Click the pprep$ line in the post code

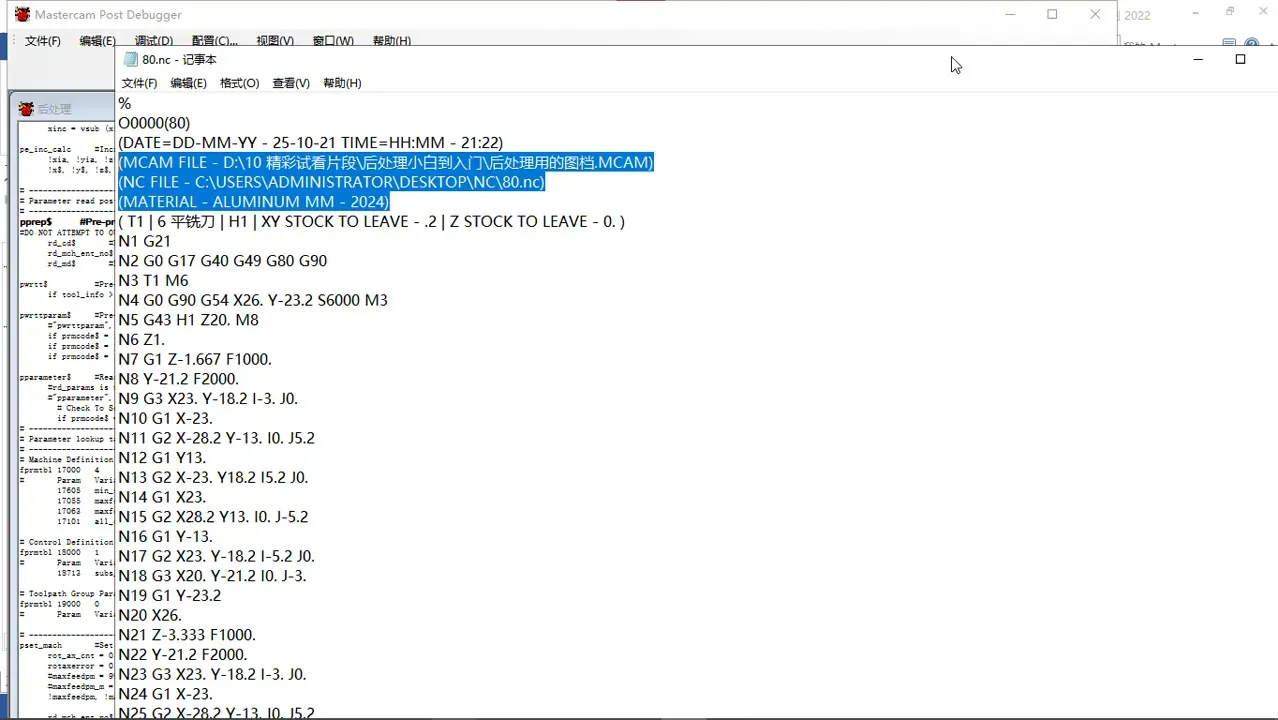pyautogui.click(x=36, y=221)
